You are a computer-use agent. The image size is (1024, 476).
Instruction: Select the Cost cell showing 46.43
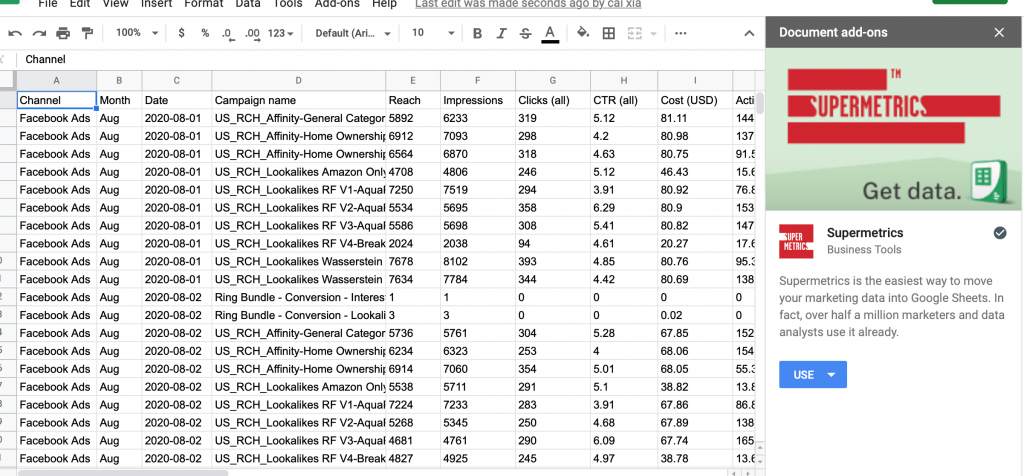tap(695, 172)
